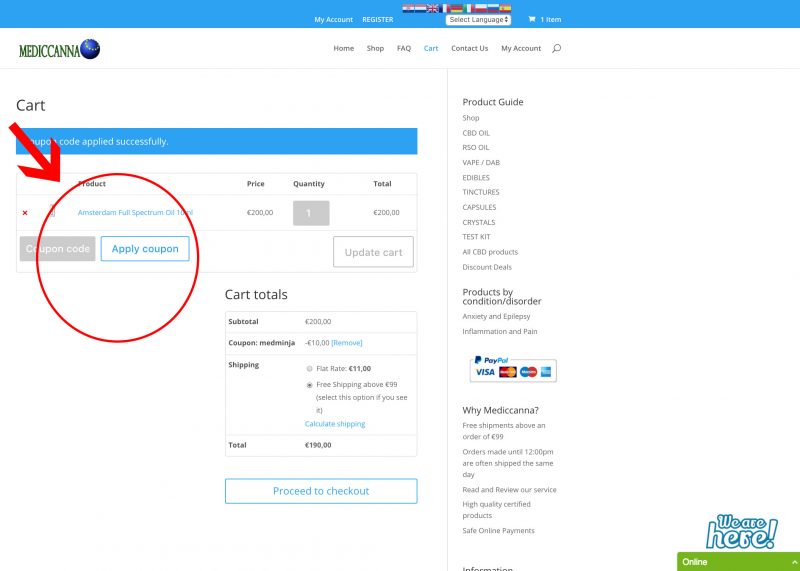Open TEST KIT category link
The height and width of the screenshot is (571, 800).
pyautogui.click(x=476, y=237)
